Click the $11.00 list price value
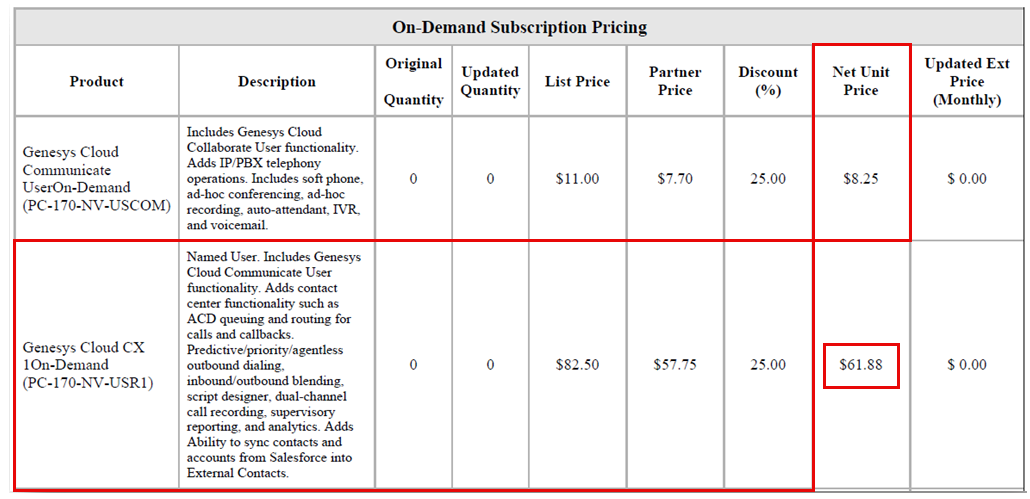The image size is (1030, 499). coord(577,179)
